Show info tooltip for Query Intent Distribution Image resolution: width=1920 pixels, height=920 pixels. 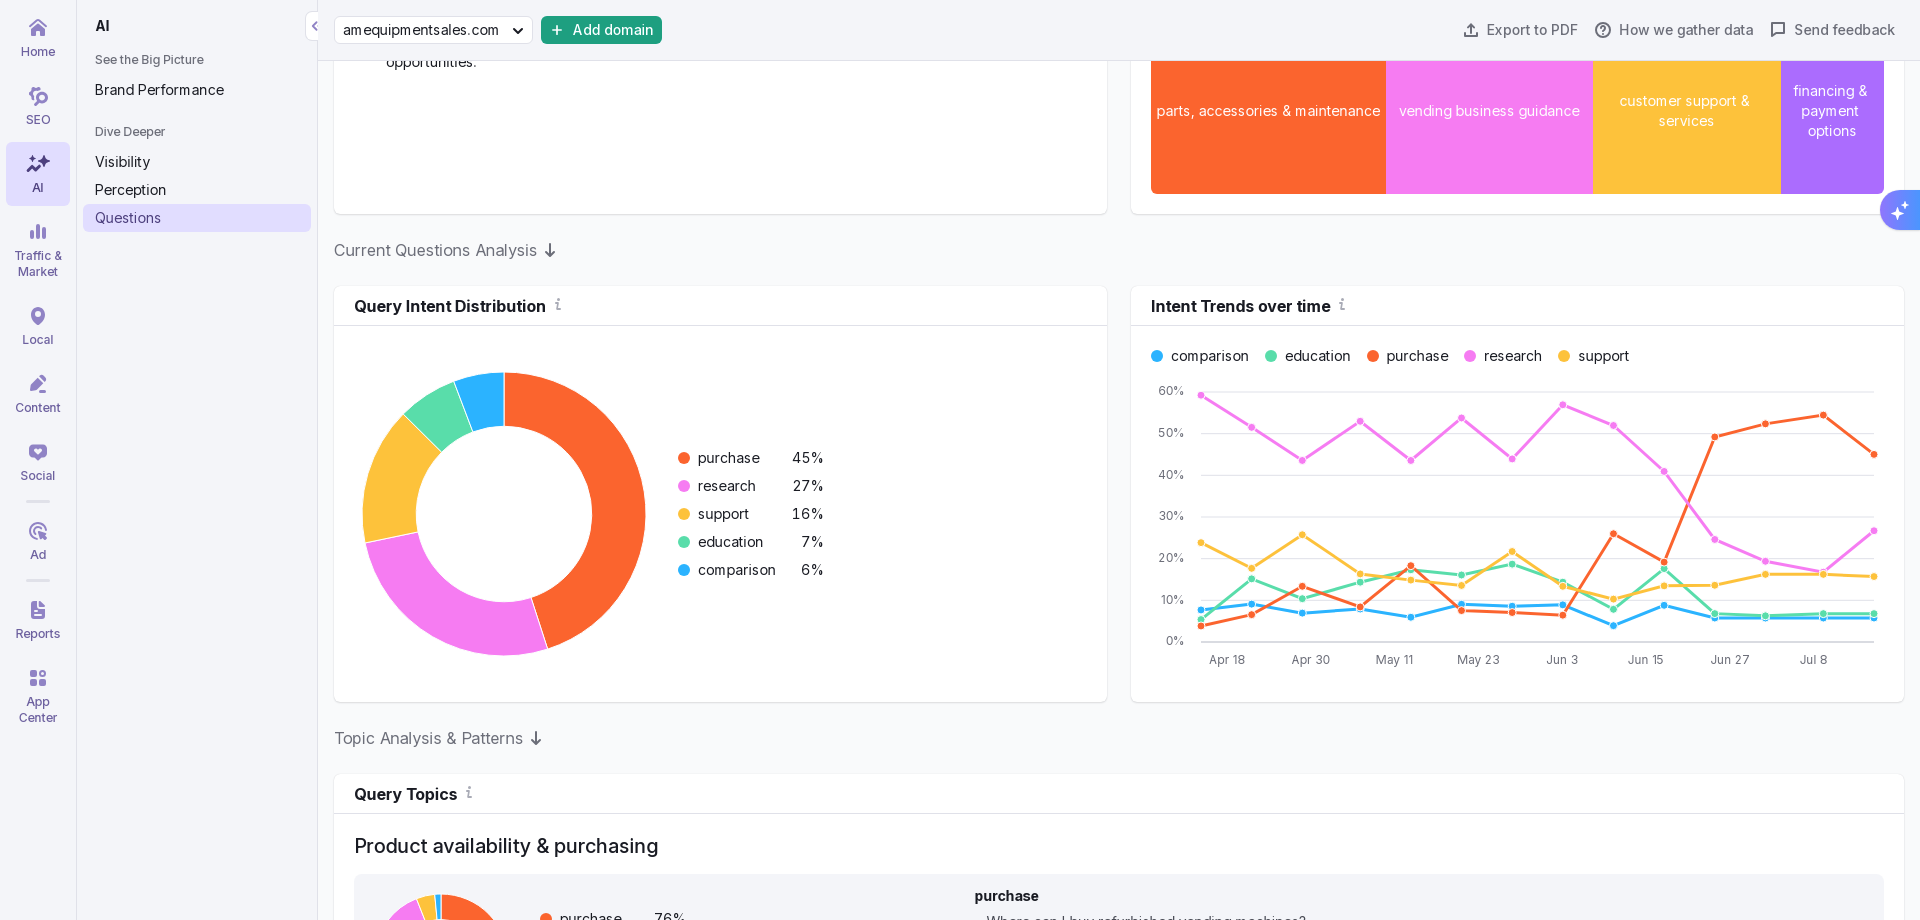click(x=558, y=305)
